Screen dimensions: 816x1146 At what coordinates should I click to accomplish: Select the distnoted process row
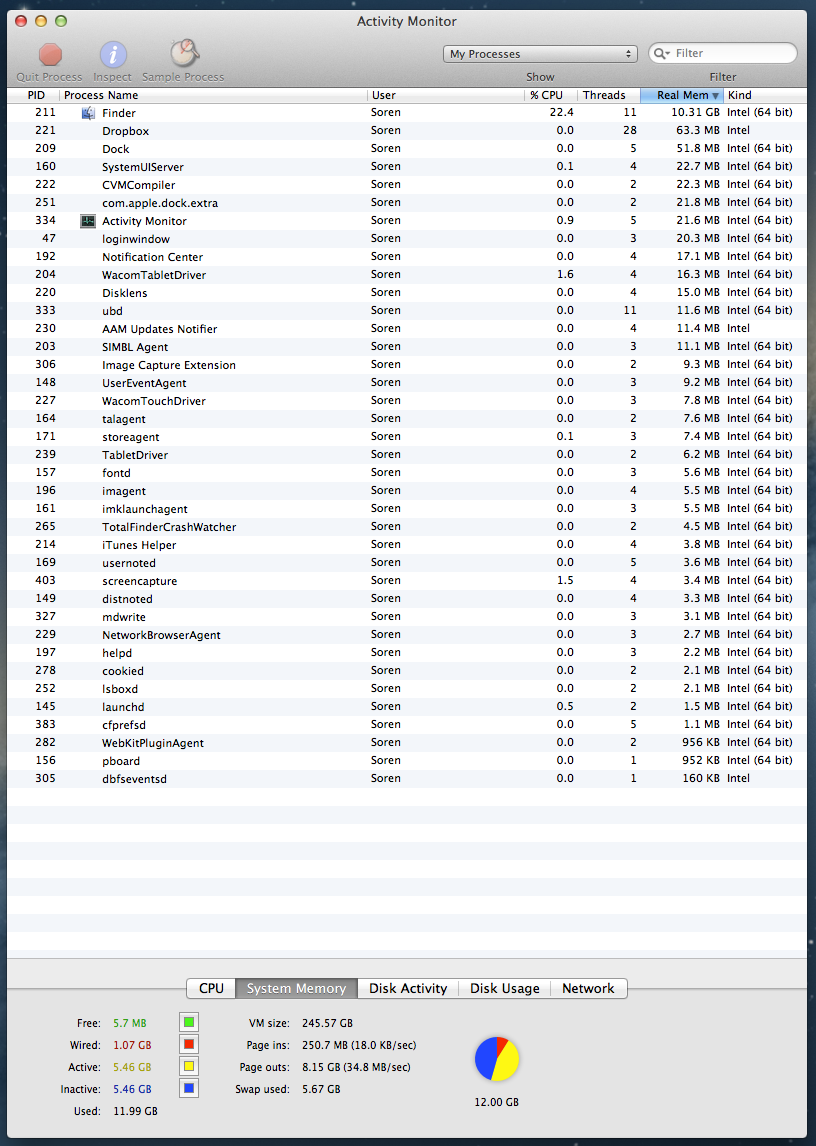tap(407, 599)
